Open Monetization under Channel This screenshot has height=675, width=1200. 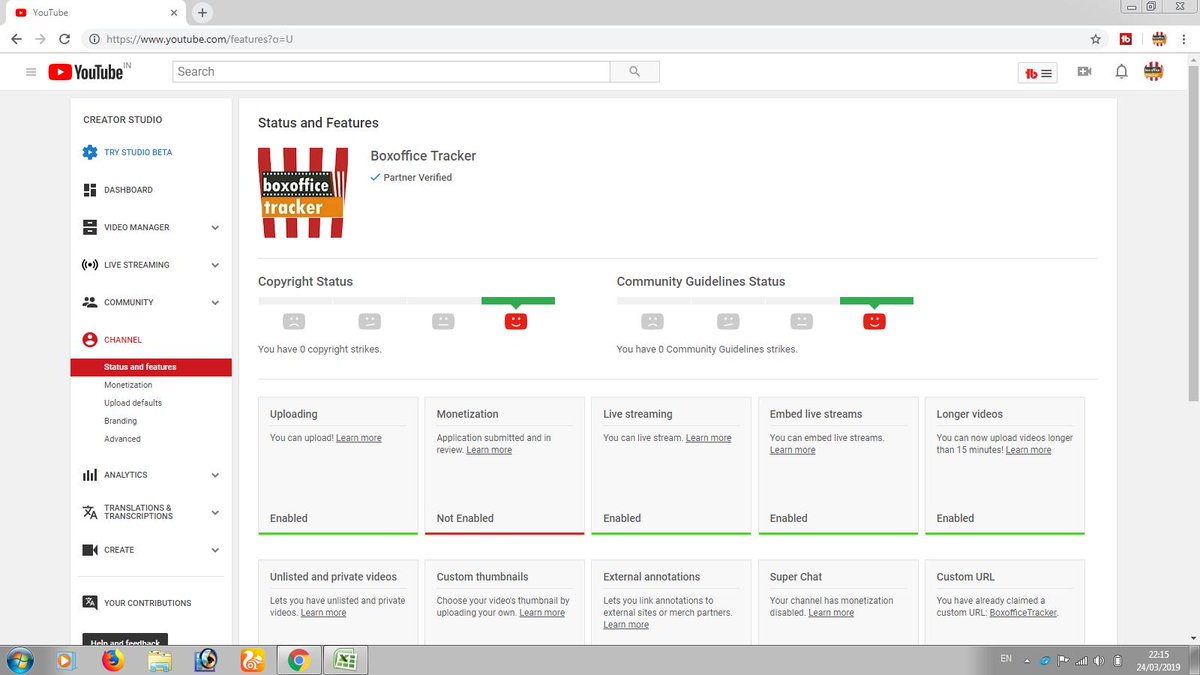(x=128, y=385)
